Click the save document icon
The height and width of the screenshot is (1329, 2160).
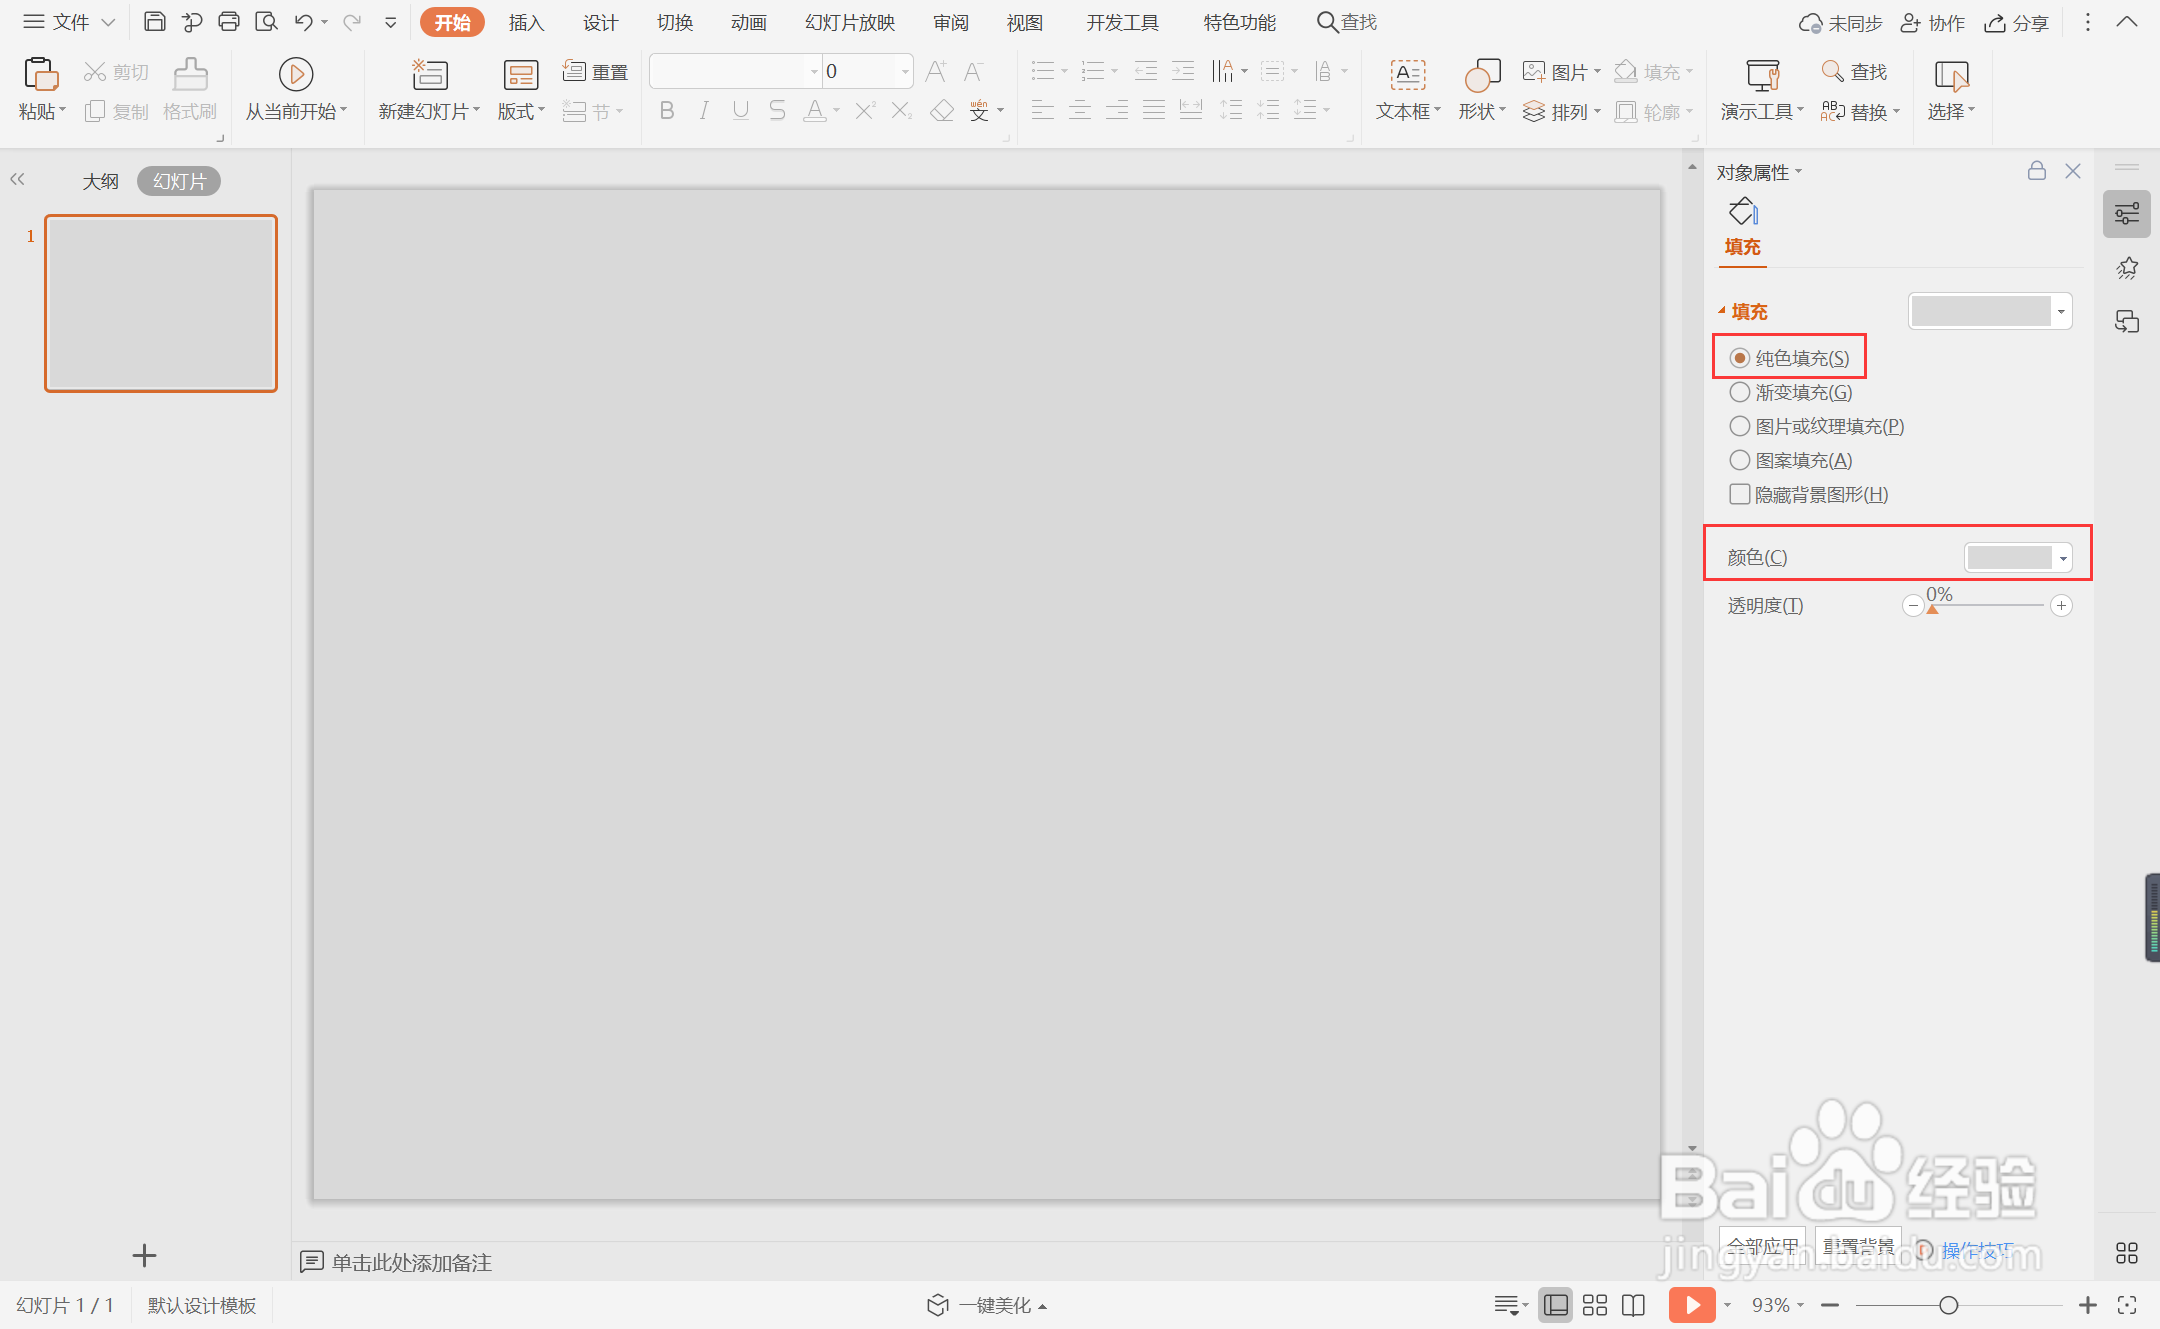coord(154,21)
